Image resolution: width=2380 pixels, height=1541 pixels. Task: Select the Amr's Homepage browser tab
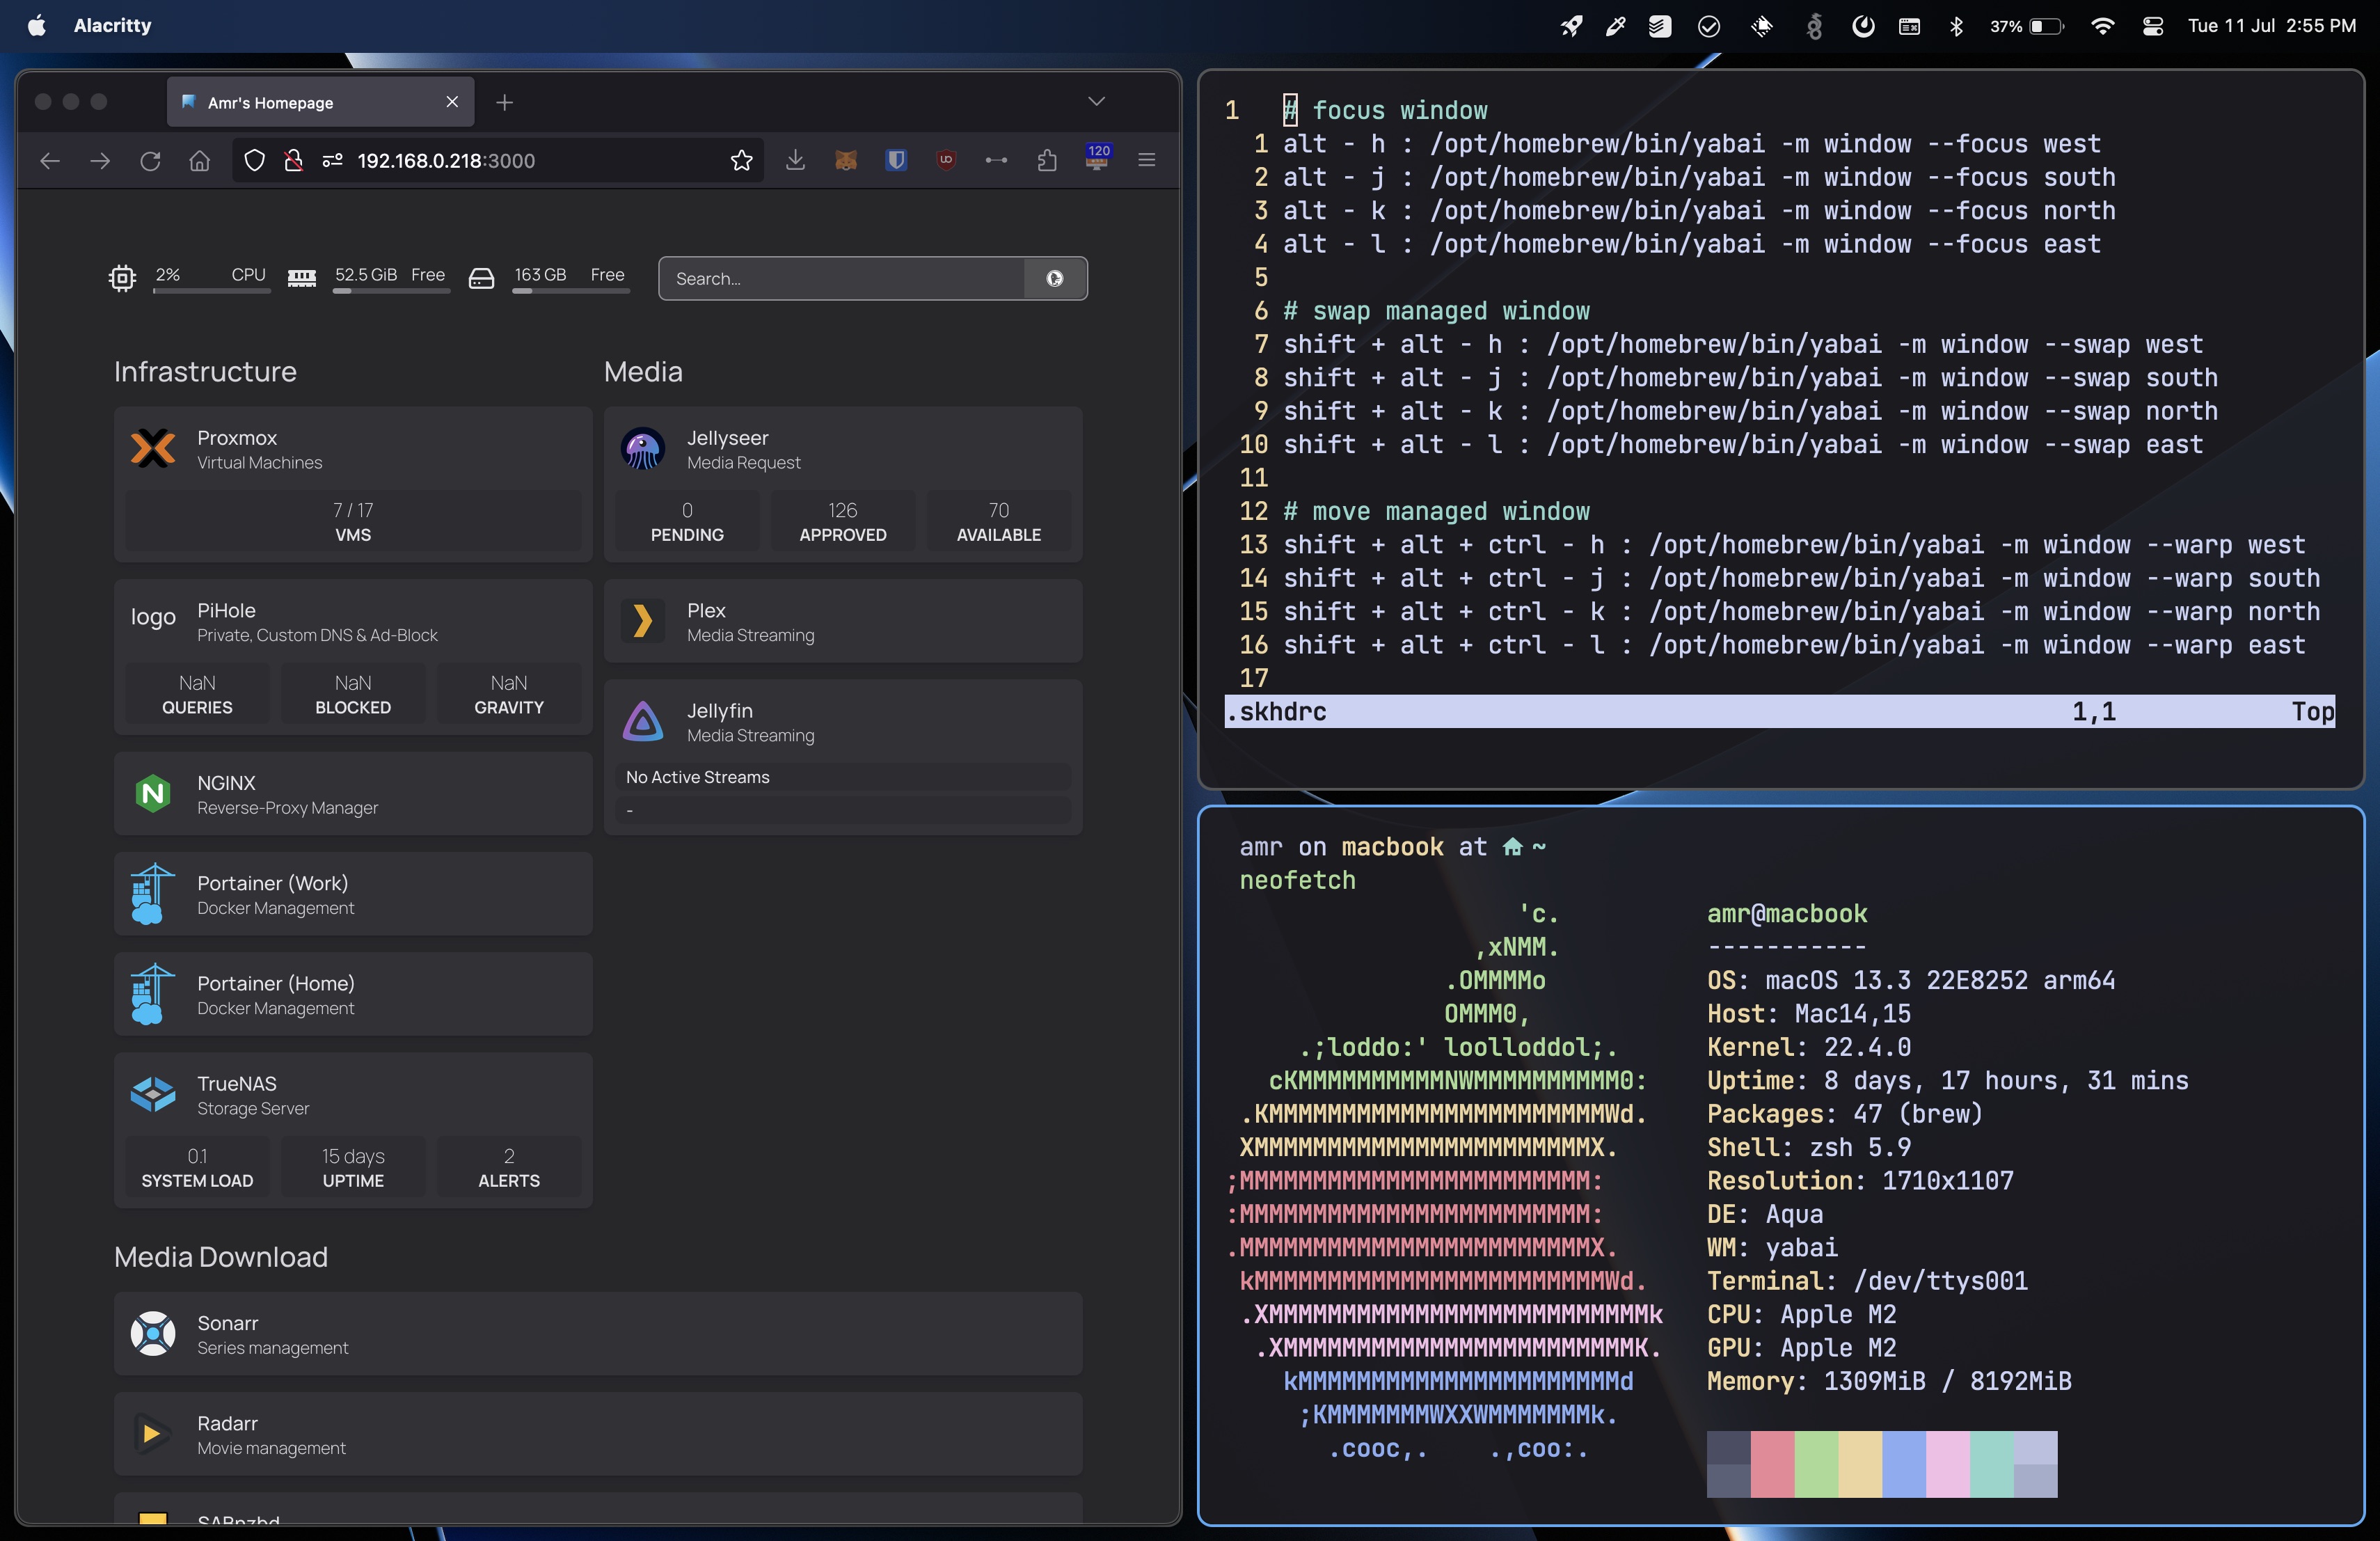(320, 102)
